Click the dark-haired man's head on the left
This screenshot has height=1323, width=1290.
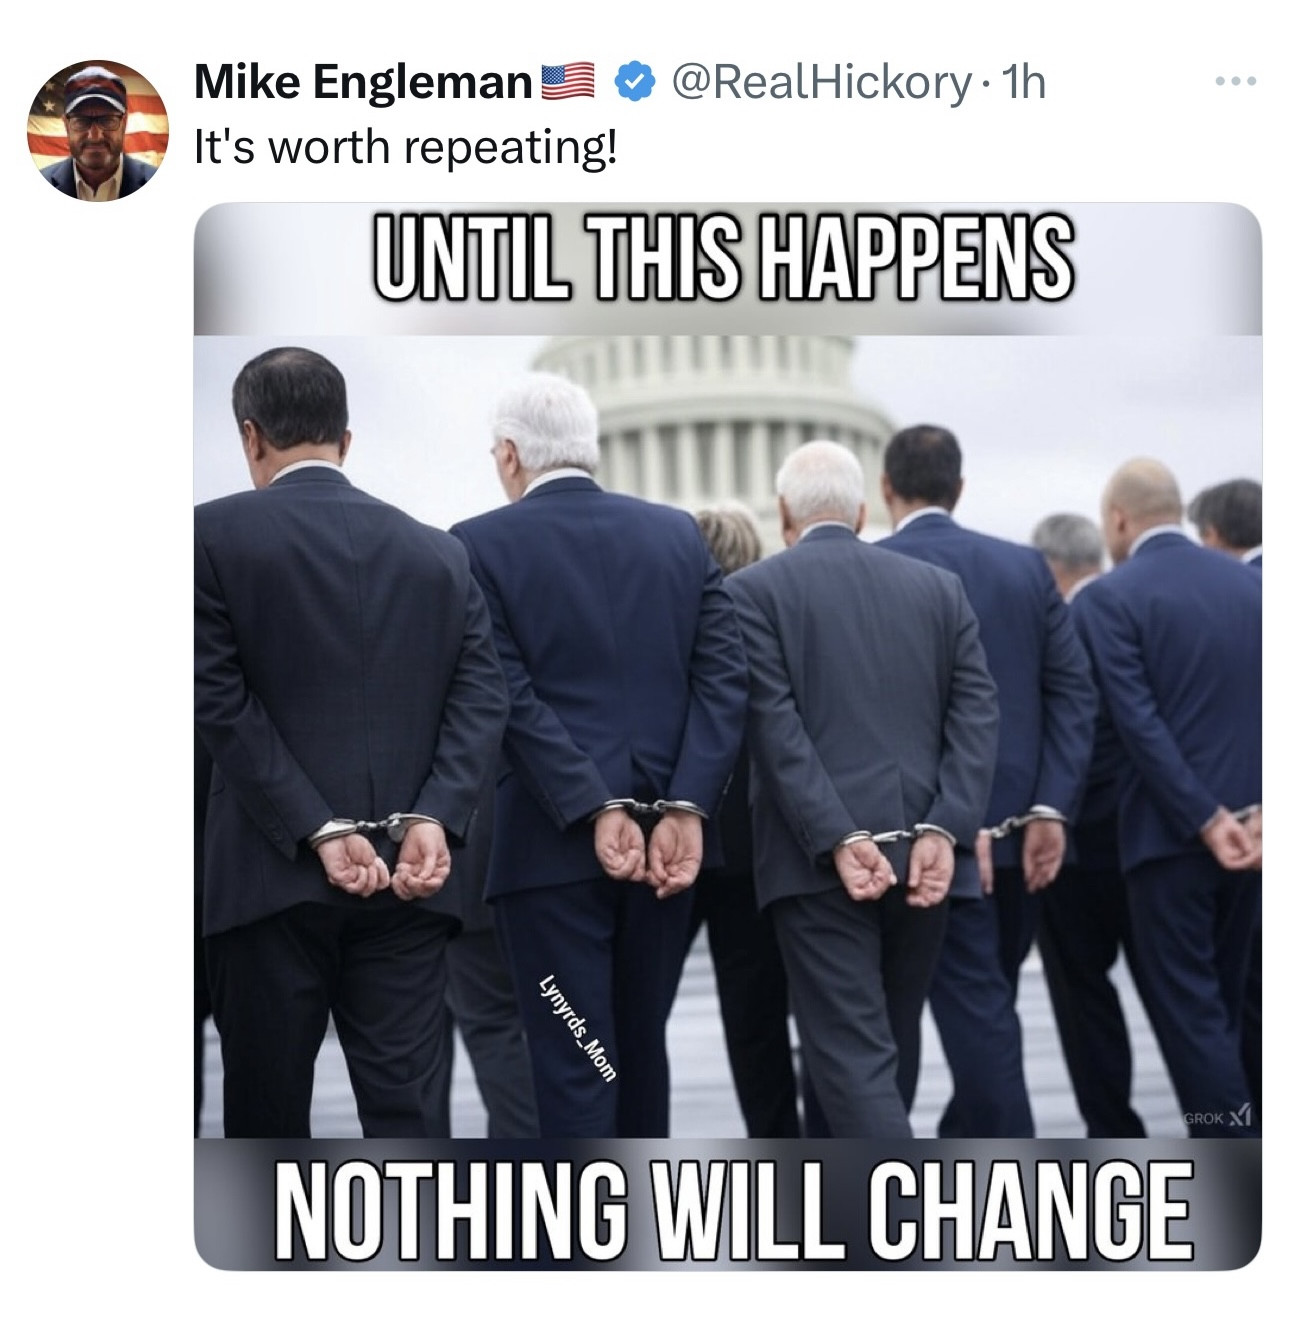[x=291, y=407]
